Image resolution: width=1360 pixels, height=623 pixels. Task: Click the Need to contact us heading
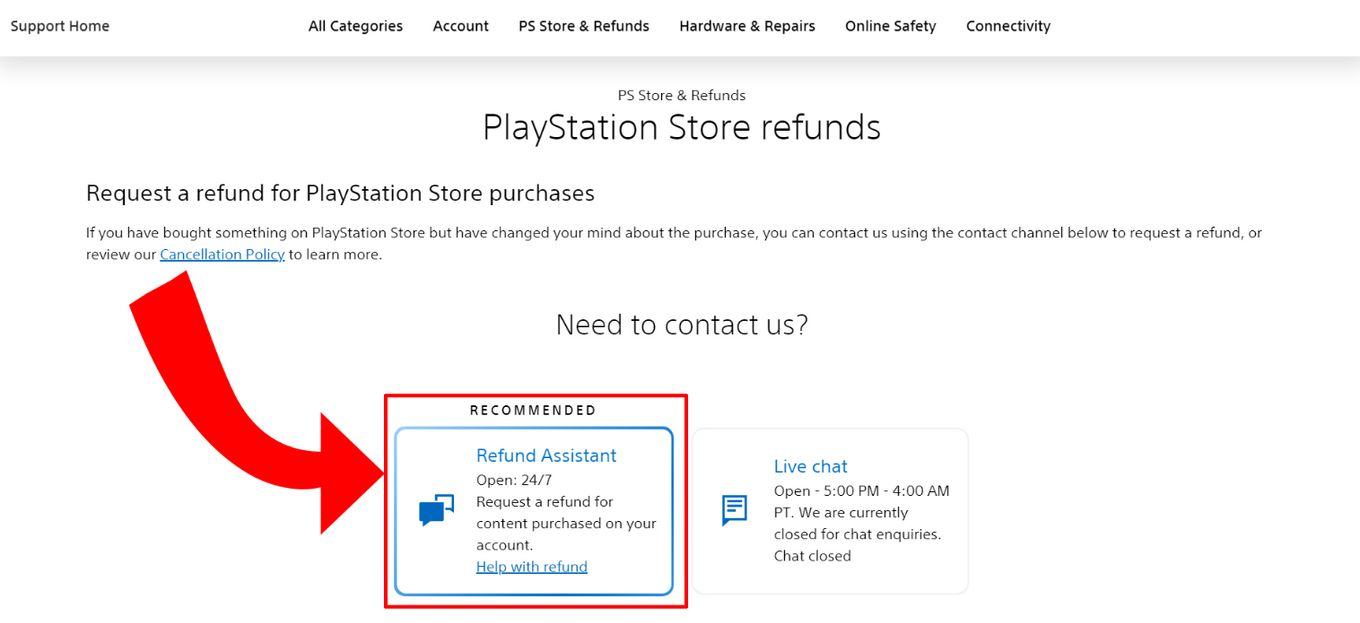(x=681, y=324)
